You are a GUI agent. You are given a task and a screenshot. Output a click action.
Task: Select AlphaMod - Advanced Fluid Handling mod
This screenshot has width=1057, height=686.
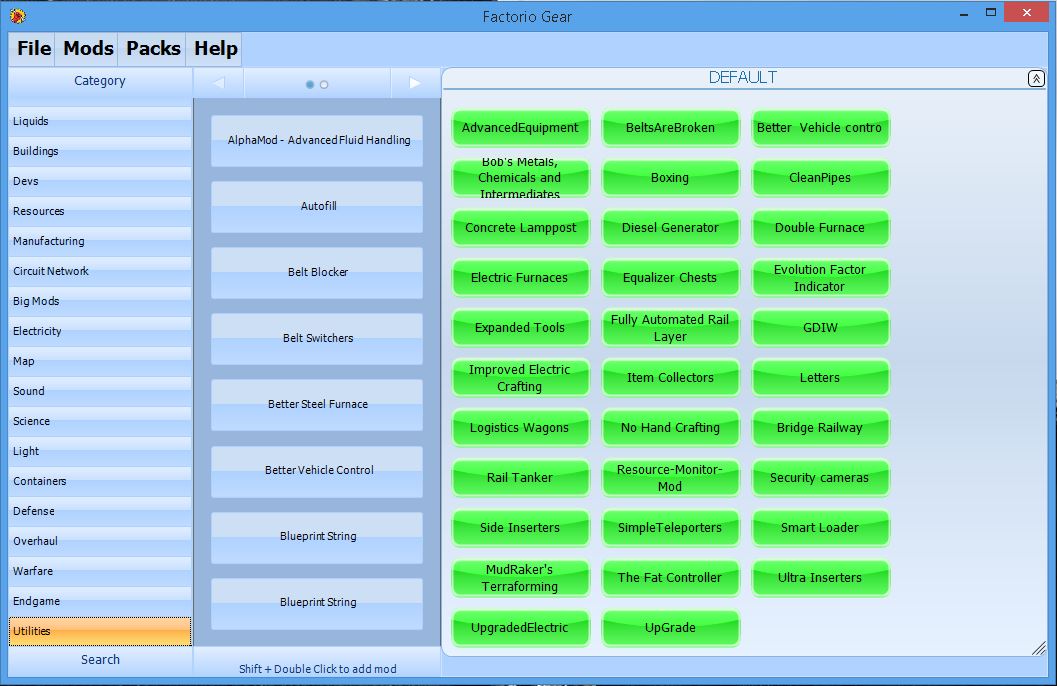point(317,141)
